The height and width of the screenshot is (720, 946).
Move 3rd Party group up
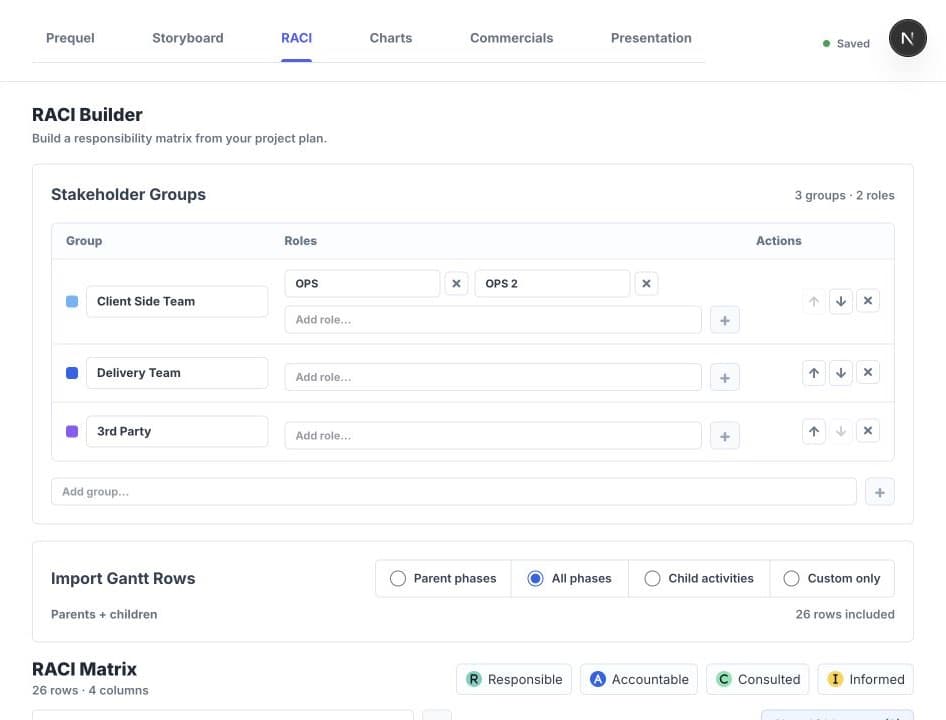[814, 431]
